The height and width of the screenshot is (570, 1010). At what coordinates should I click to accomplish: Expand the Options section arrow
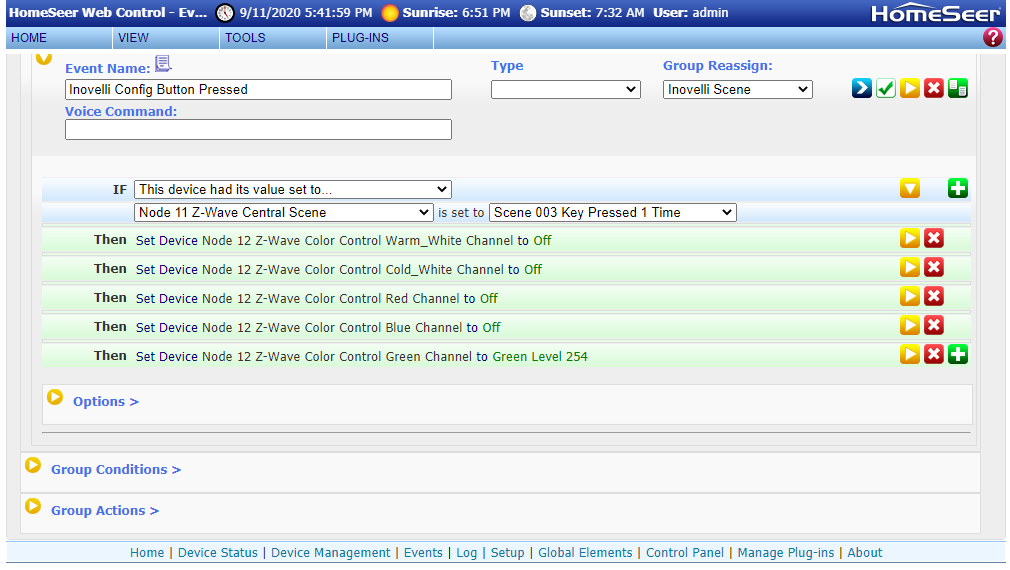pyautogui.click(x=55, y=397)
